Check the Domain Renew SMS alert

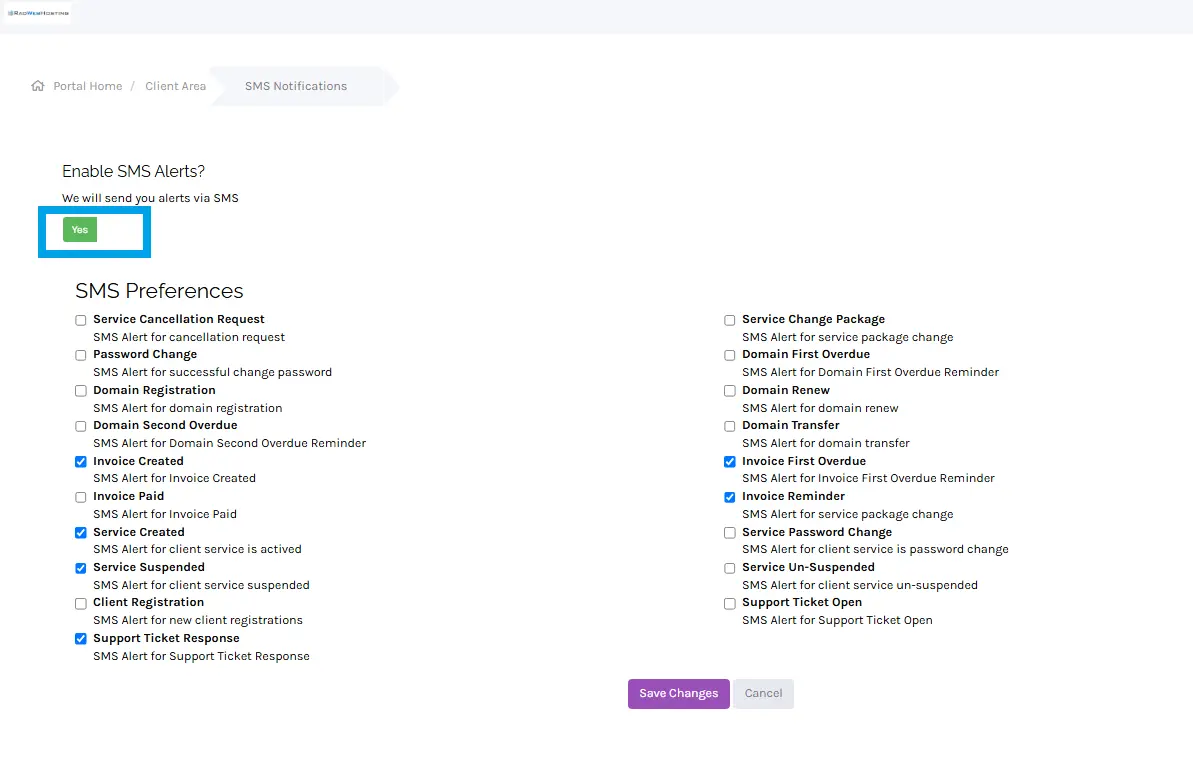coord(729,390)
